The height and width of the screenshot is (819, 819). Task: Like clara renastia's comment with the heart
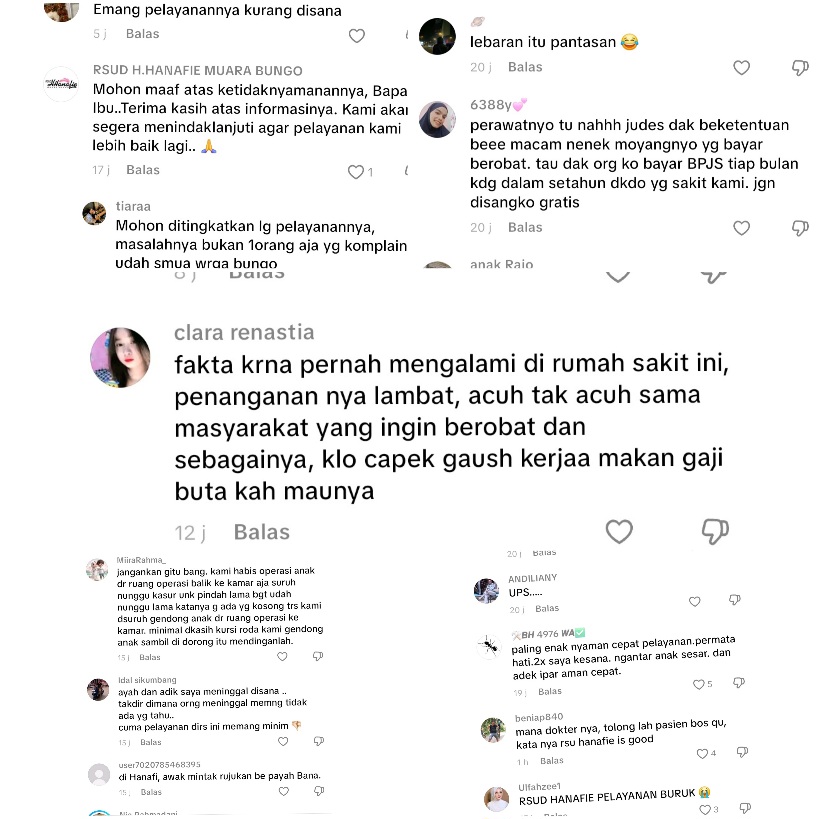click(619, 532)
